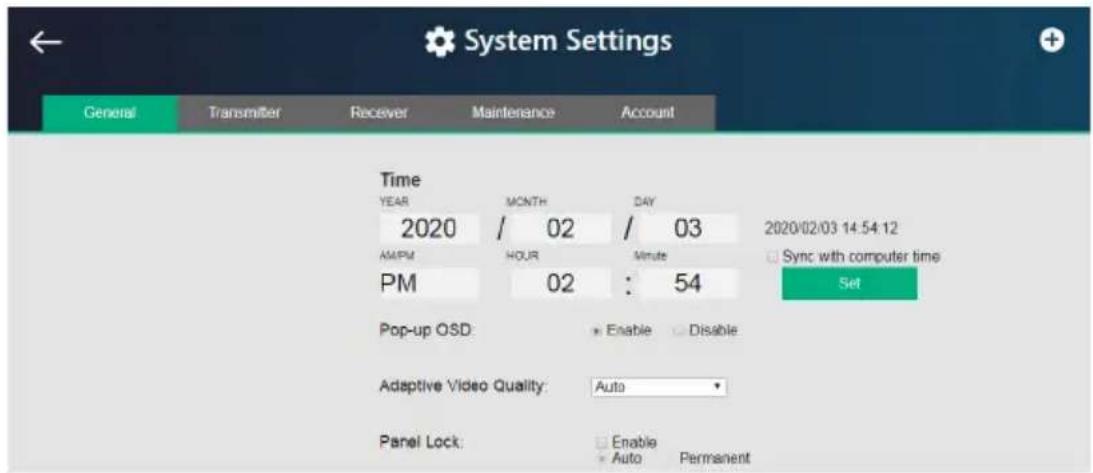
Task: Click the AM/PM field showing PM
Action: 429,284
